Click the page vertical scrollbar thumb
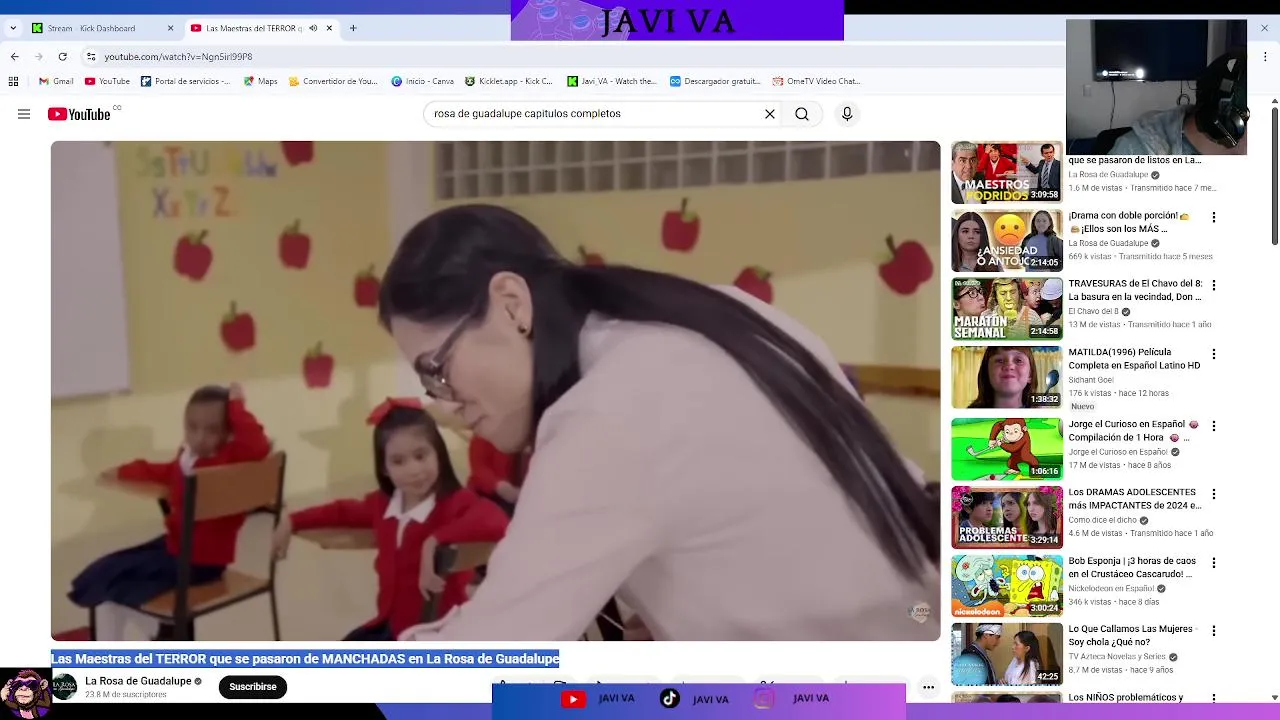 pos(1274,176)
